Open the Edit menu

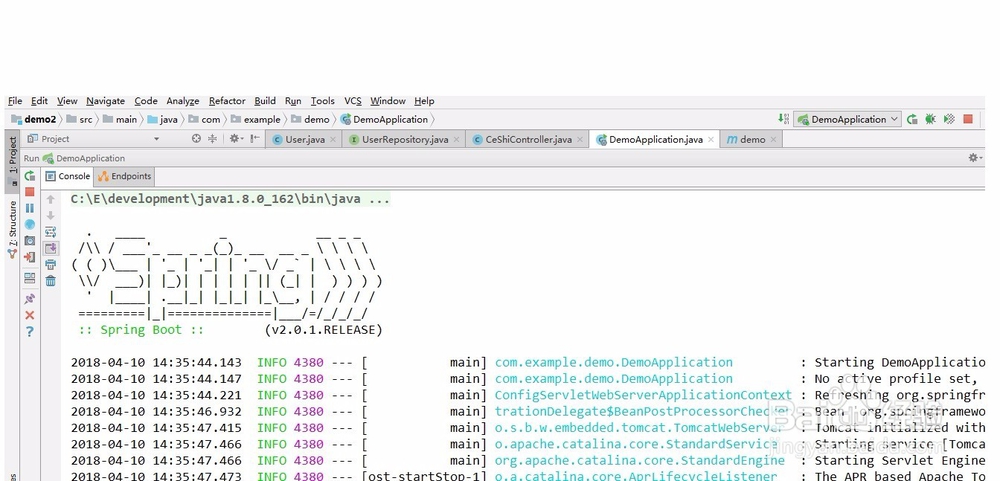(x=40, y=101)
